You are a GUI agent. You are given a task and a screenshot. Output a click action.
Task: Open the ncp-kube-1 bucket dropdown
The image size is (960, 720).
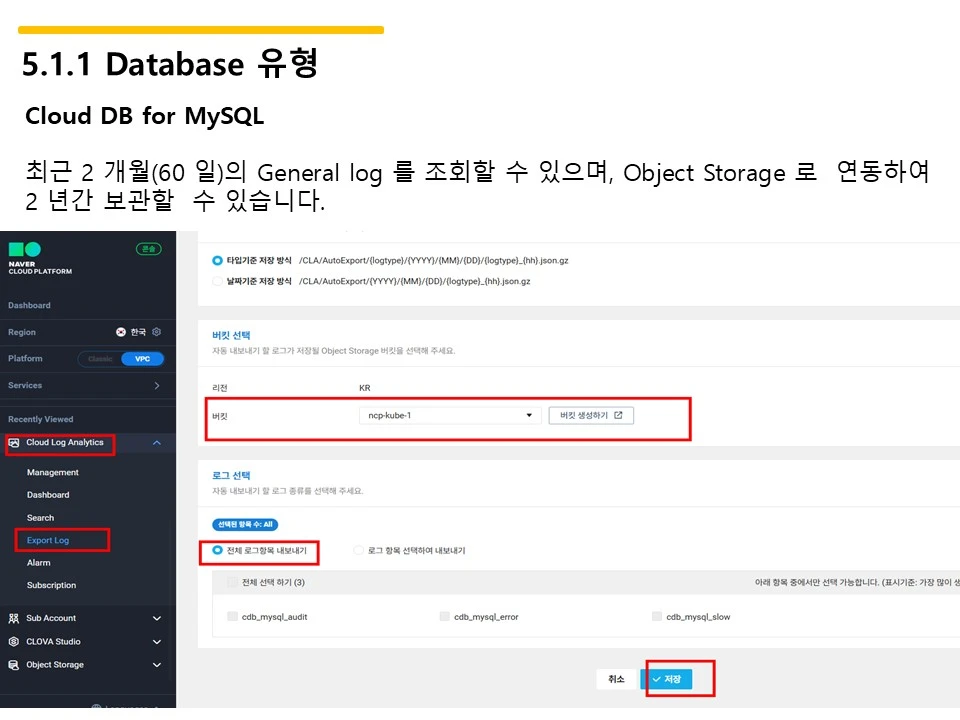tap(450, 415)
